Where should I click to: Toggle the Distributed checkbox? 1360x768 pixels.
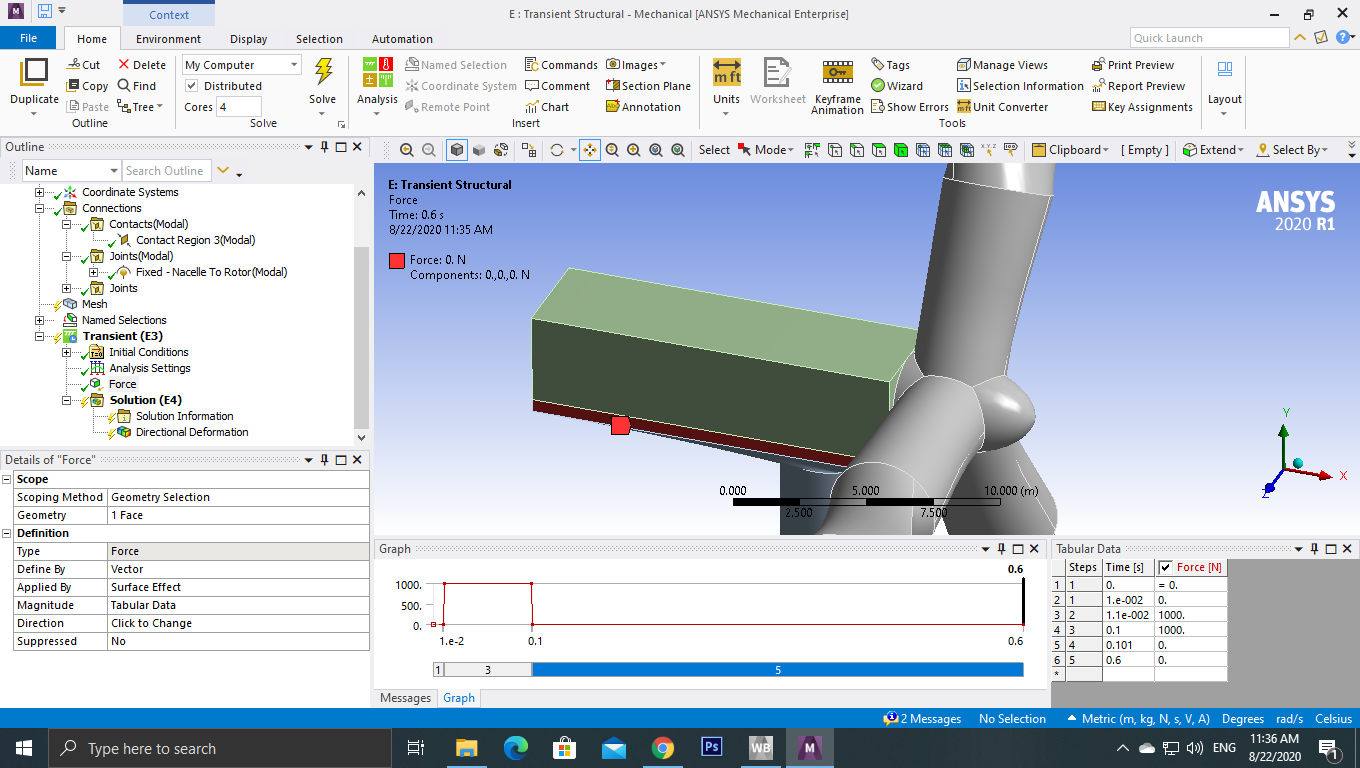click(192, 86)
